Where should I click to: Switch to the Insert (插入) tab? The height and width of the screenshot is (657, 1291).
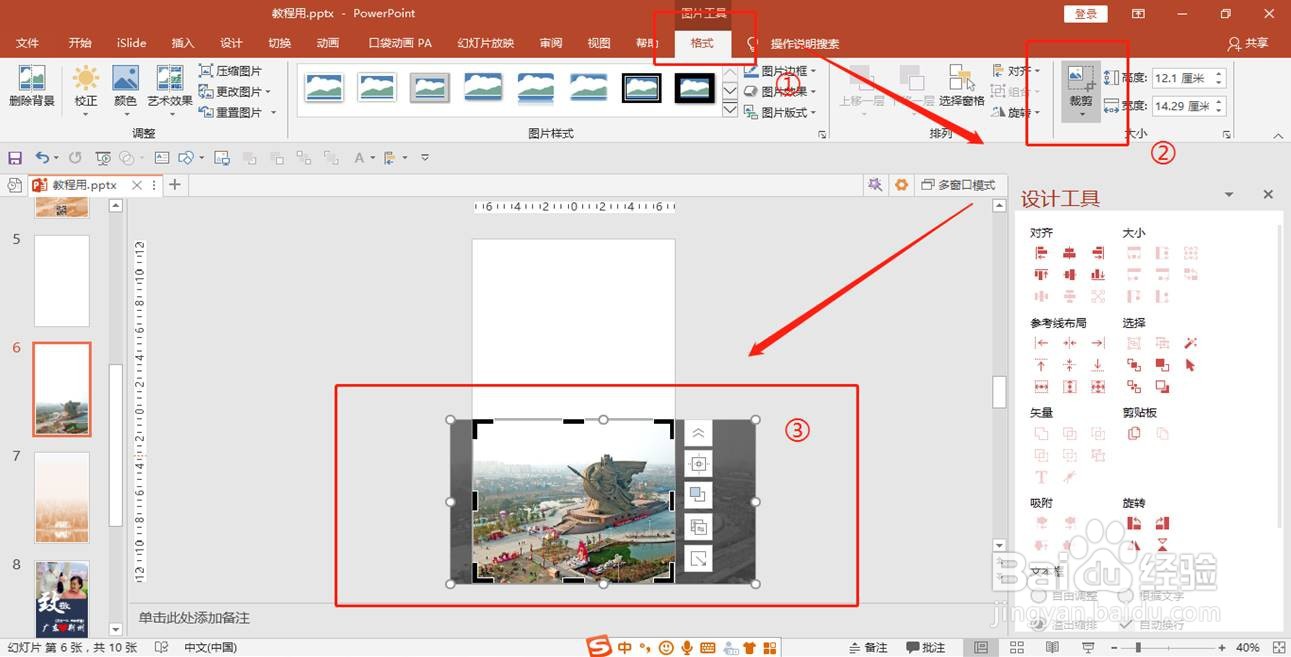tap(183, 43)
